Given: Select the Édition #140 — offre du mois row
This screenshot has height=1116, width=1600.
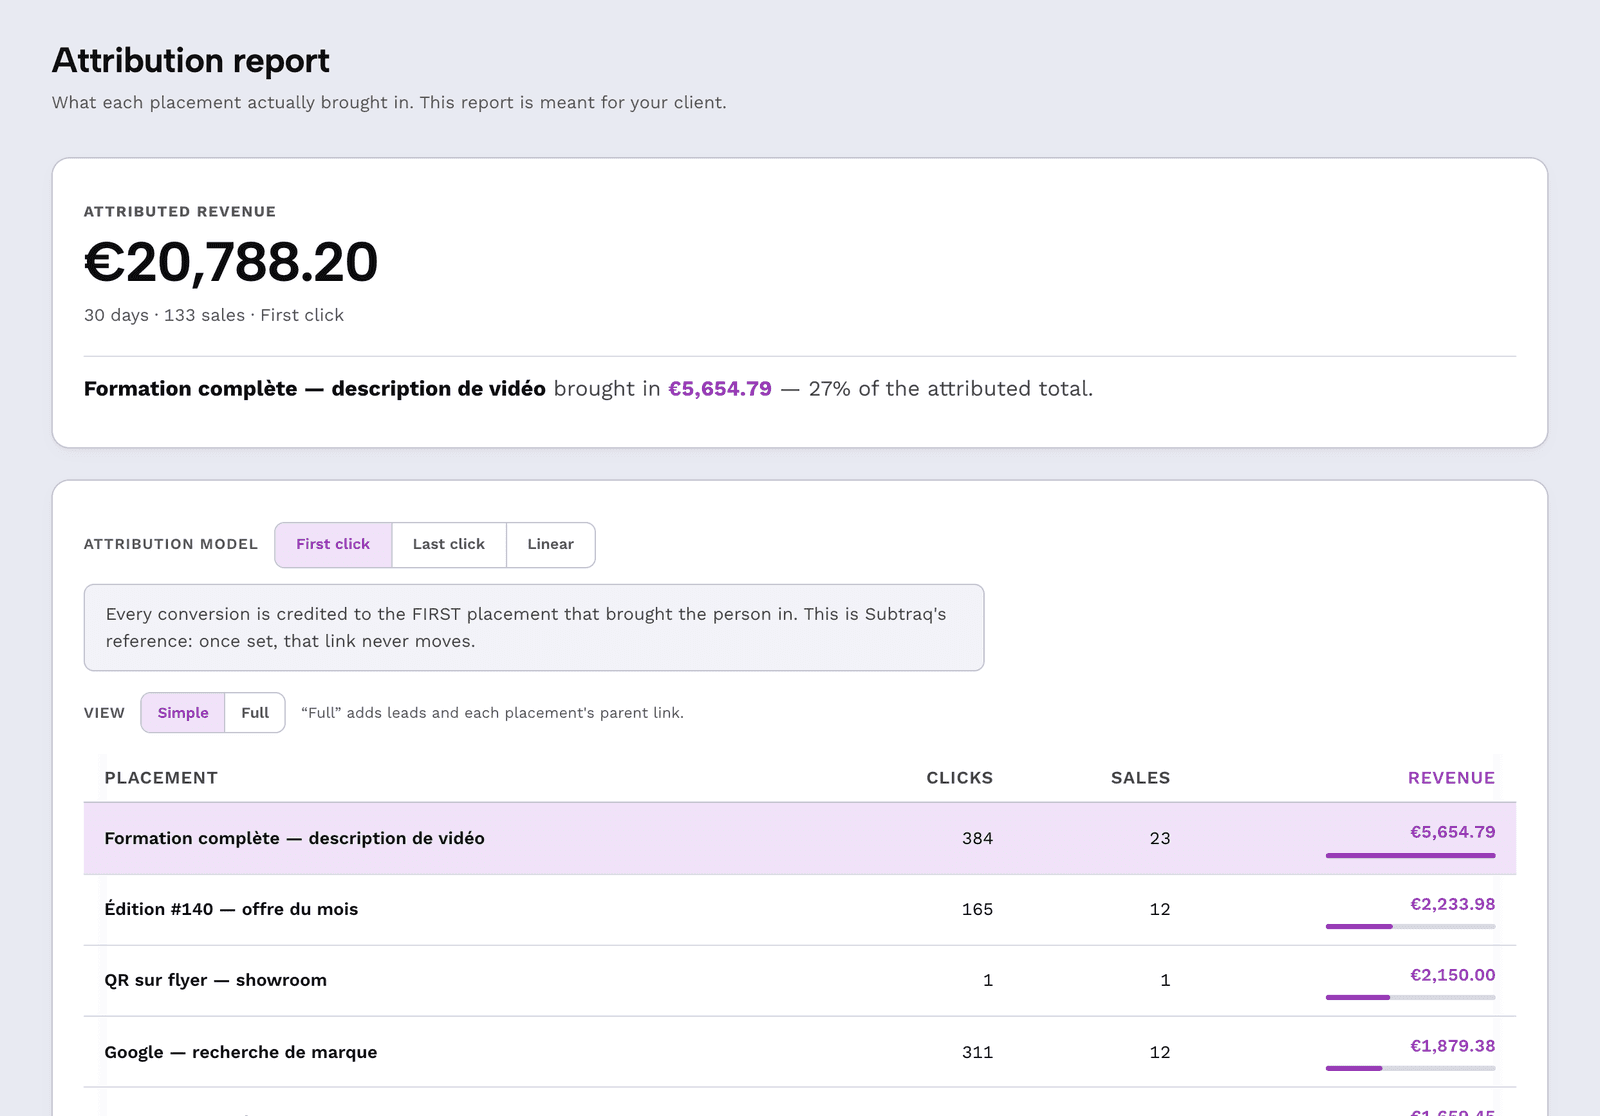Looking at the screenshot, I should tap(800, 910).
